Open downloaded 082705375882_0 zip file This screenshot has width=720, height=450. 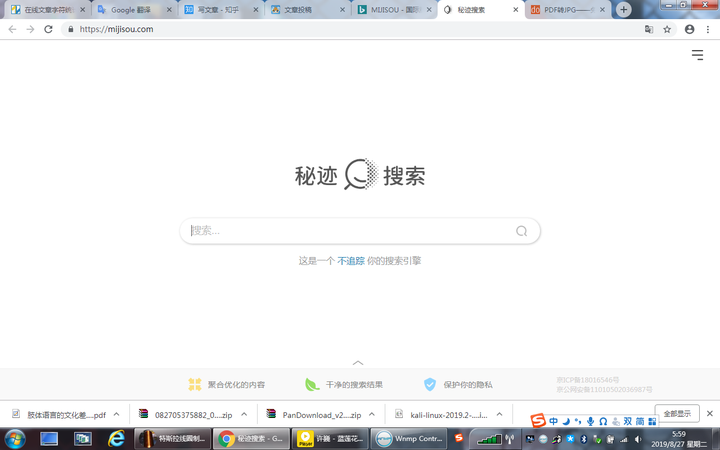(186, 415)
